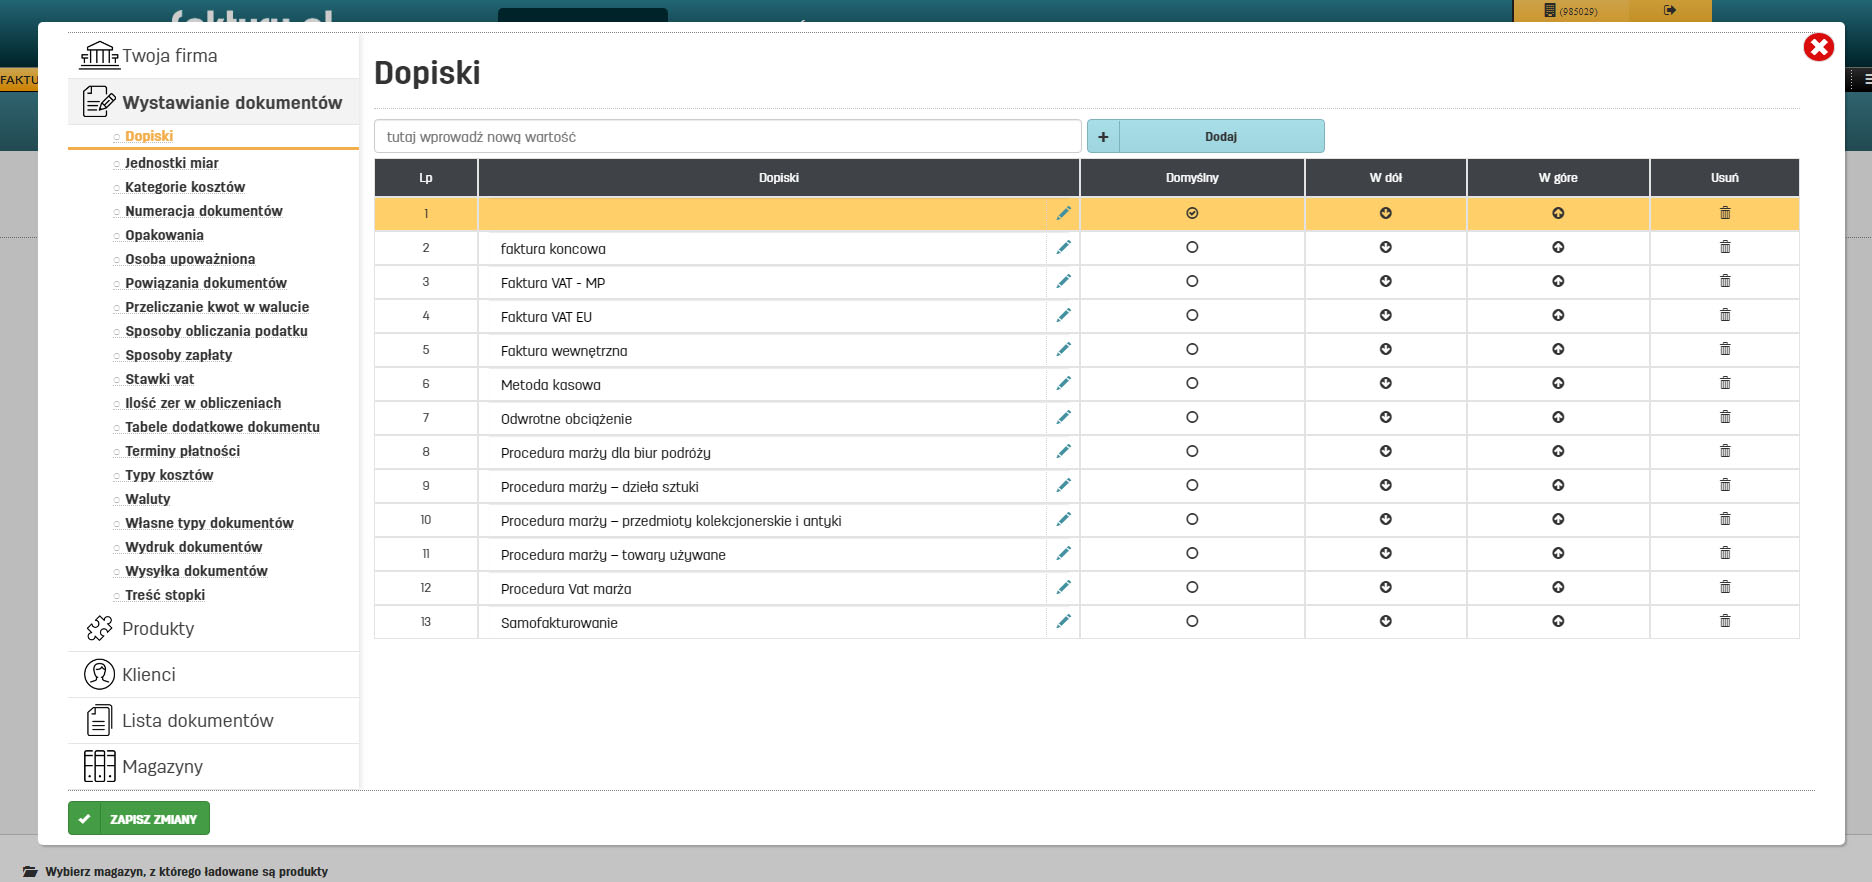1872x882 pixels.
Task: Edit the Procedura Vat marża entry
Action: pyautogui.click(x=1063, y=587)
